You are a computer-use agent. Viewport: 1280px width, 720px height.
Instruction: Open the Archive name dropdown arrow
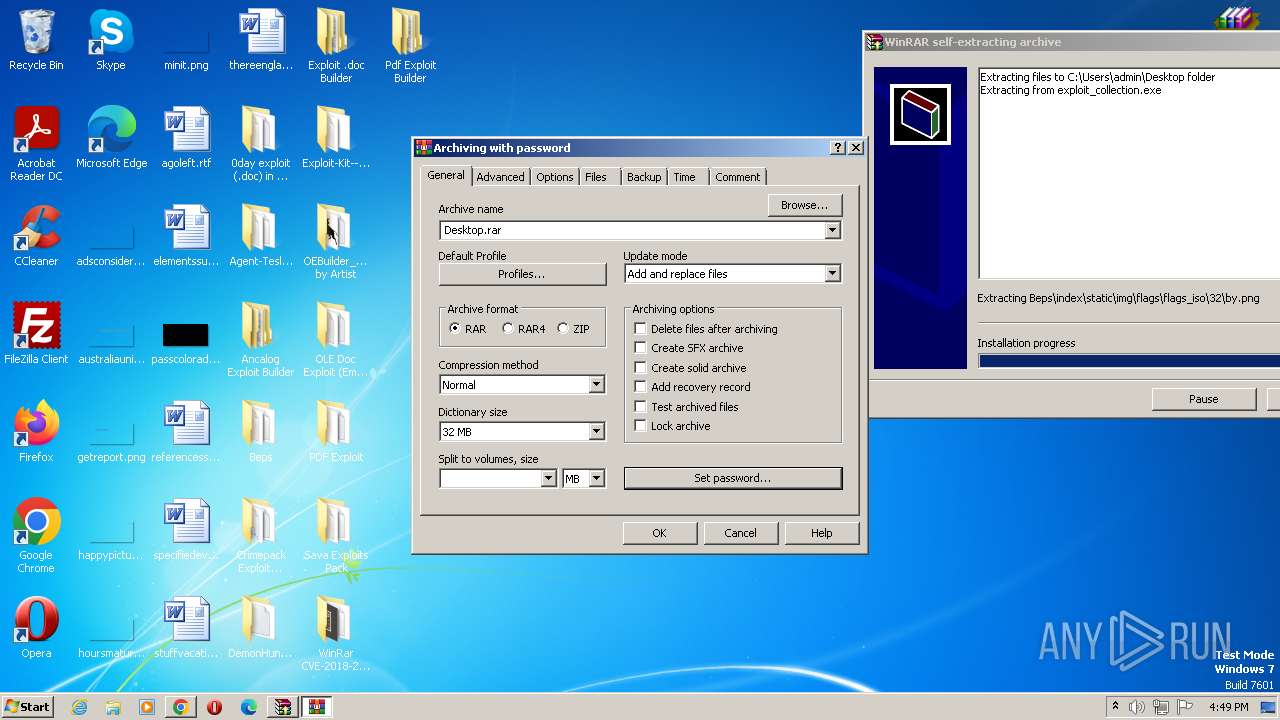point(832,230)
